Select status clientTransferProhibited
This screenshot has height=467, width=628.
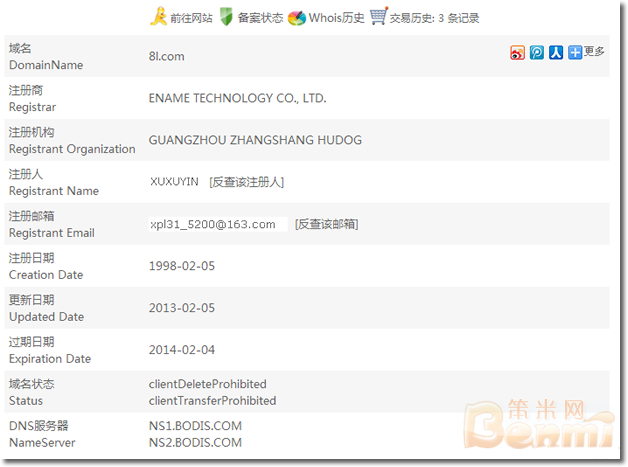pyautogui.click(x=212, y=401)
